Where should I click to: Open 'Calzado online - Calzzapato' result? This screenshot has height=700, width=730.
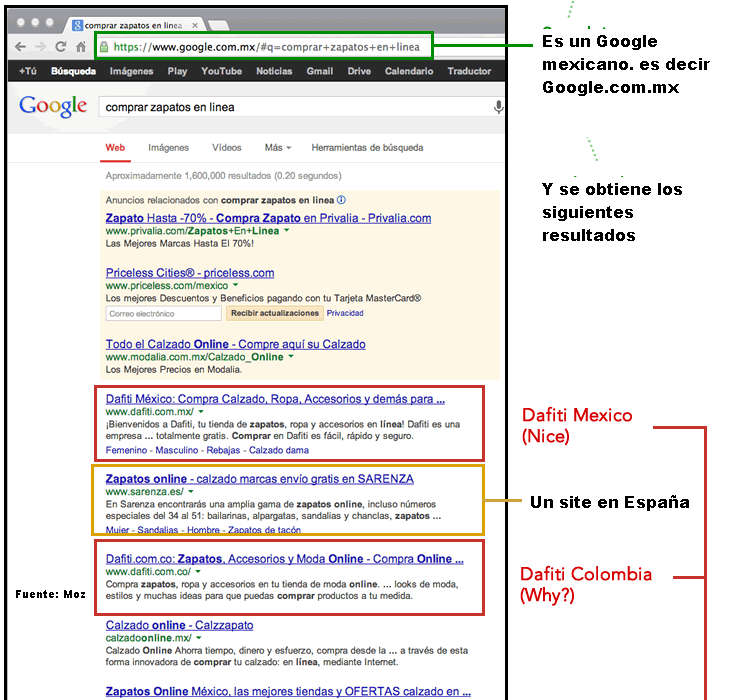pyautogui.click(x=179, y=625)
